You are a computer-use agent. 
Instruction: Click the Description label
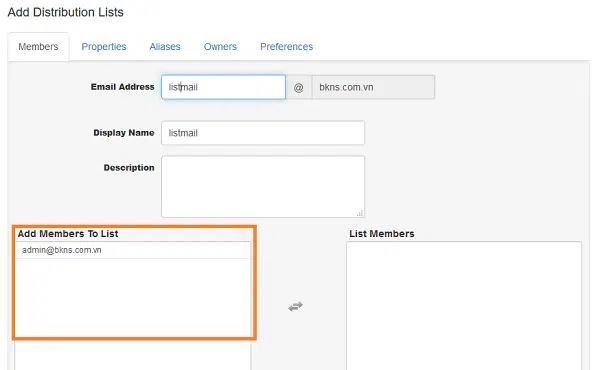[129, 168]
